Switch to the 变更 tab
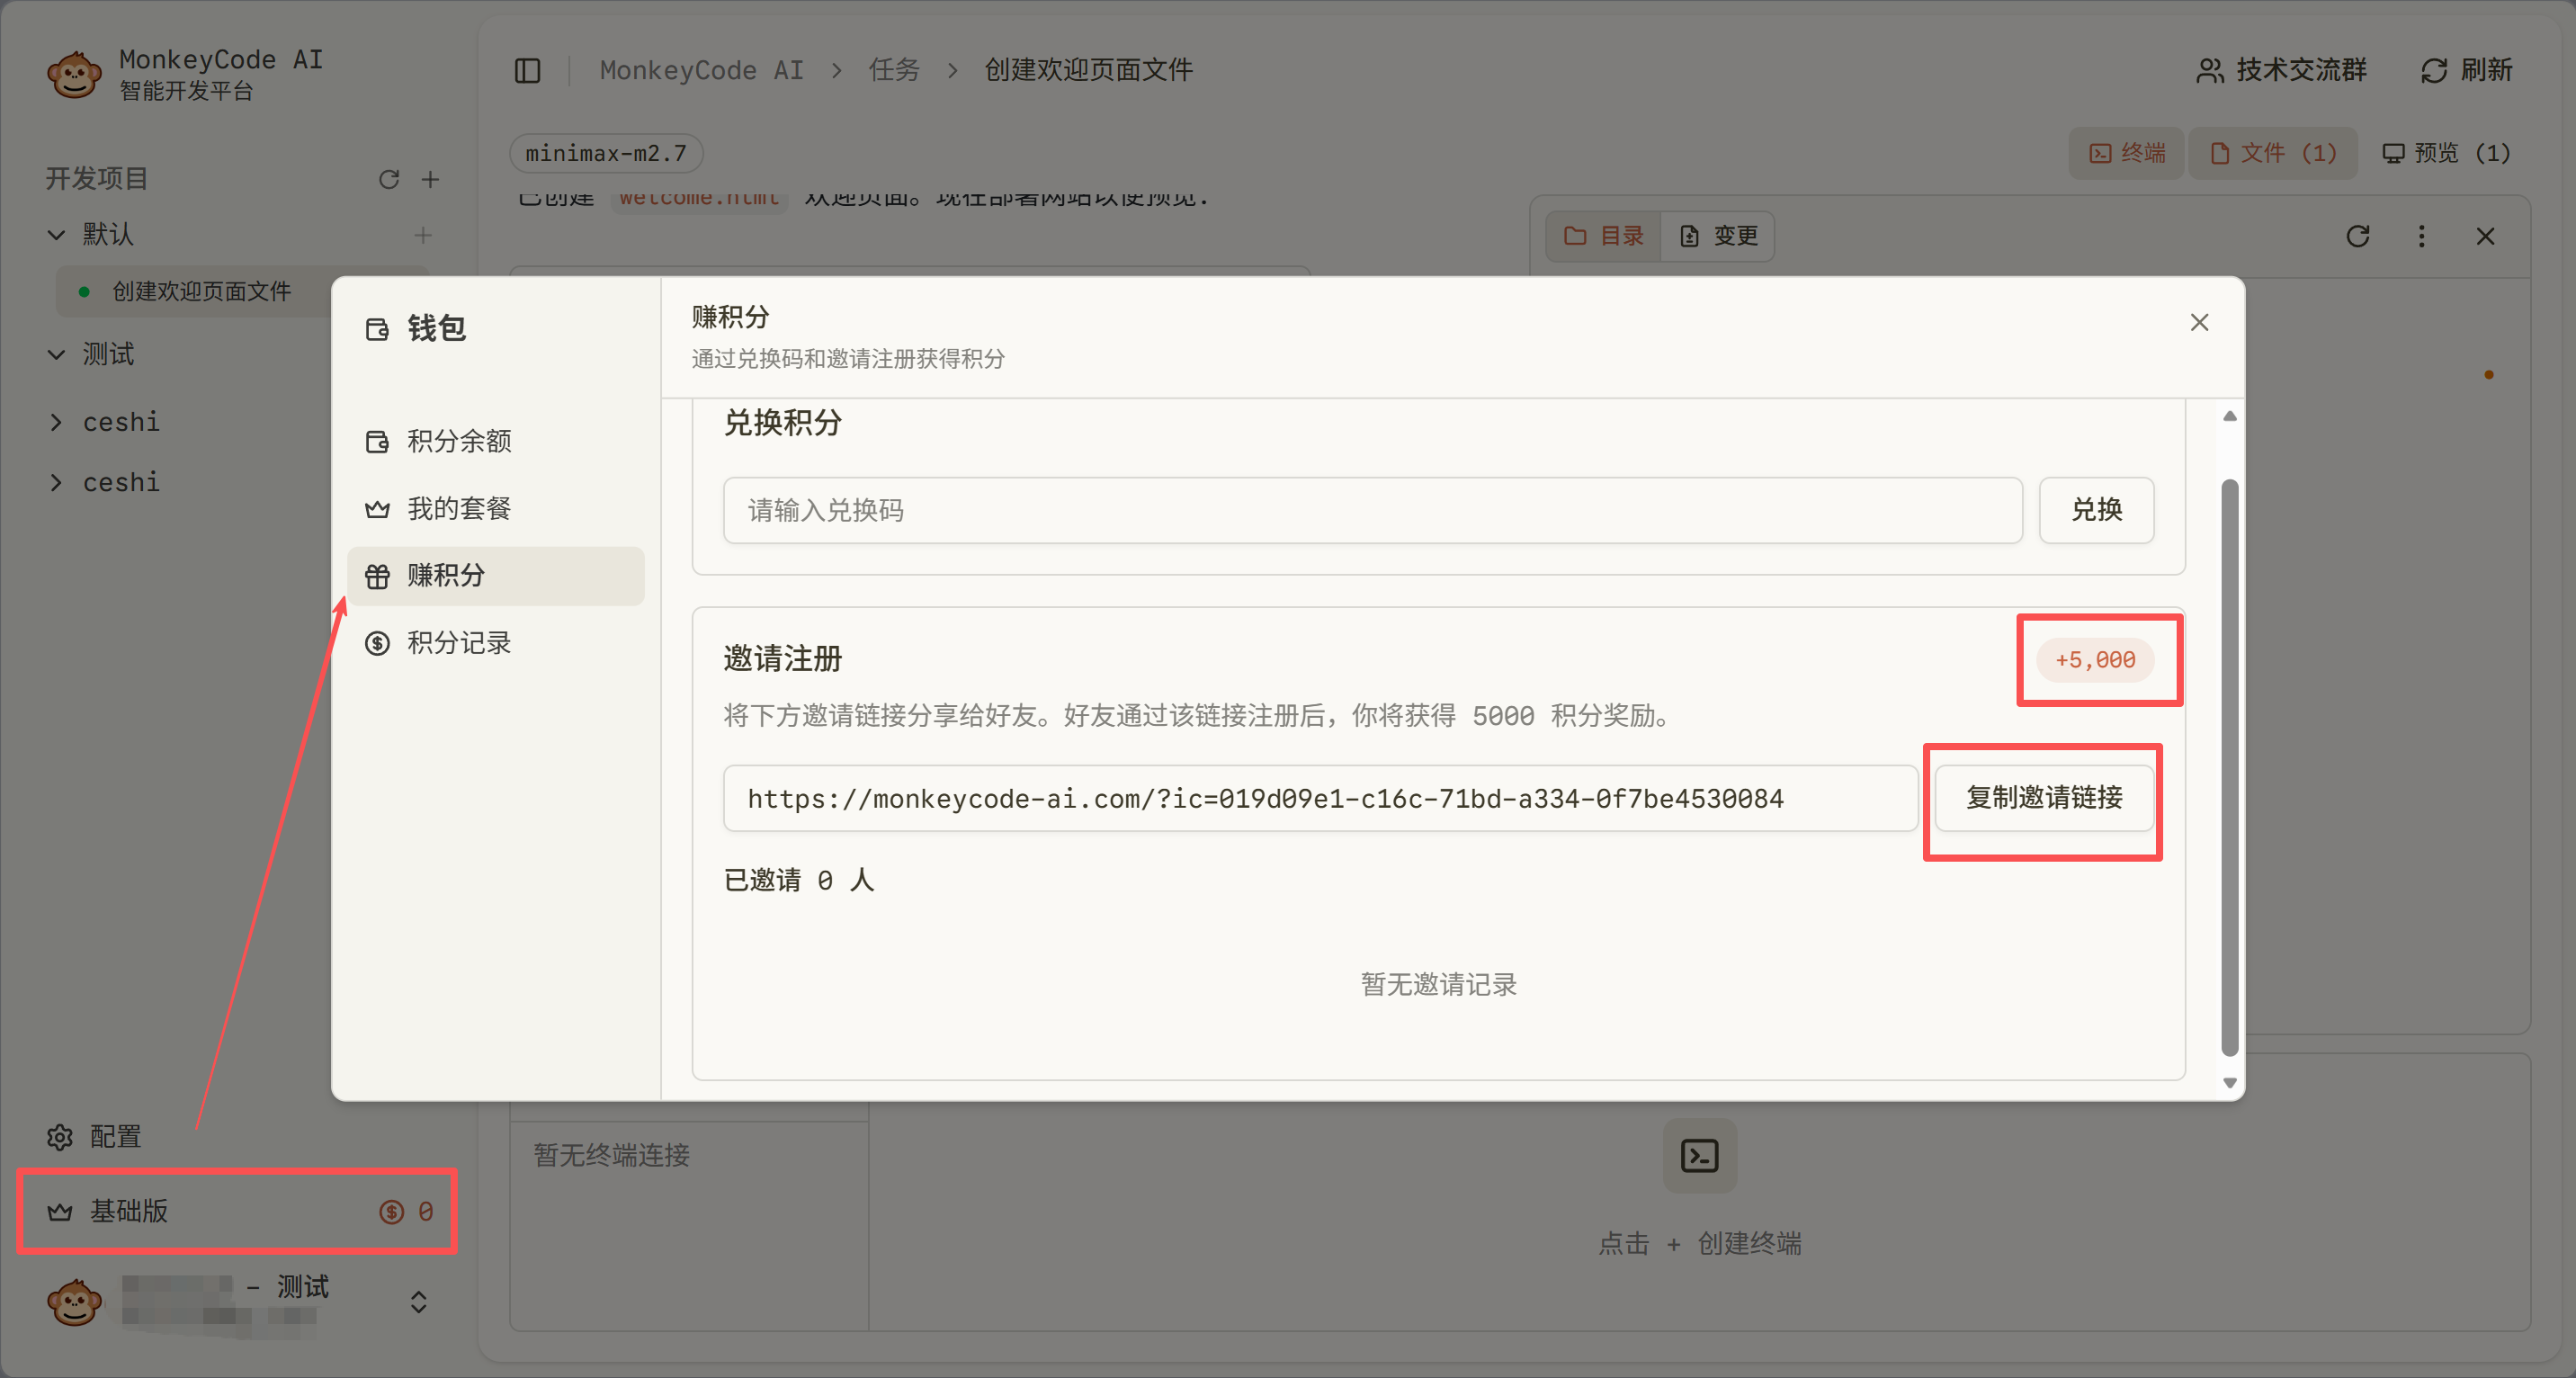2576x1378 pixels. (1718, 236)
